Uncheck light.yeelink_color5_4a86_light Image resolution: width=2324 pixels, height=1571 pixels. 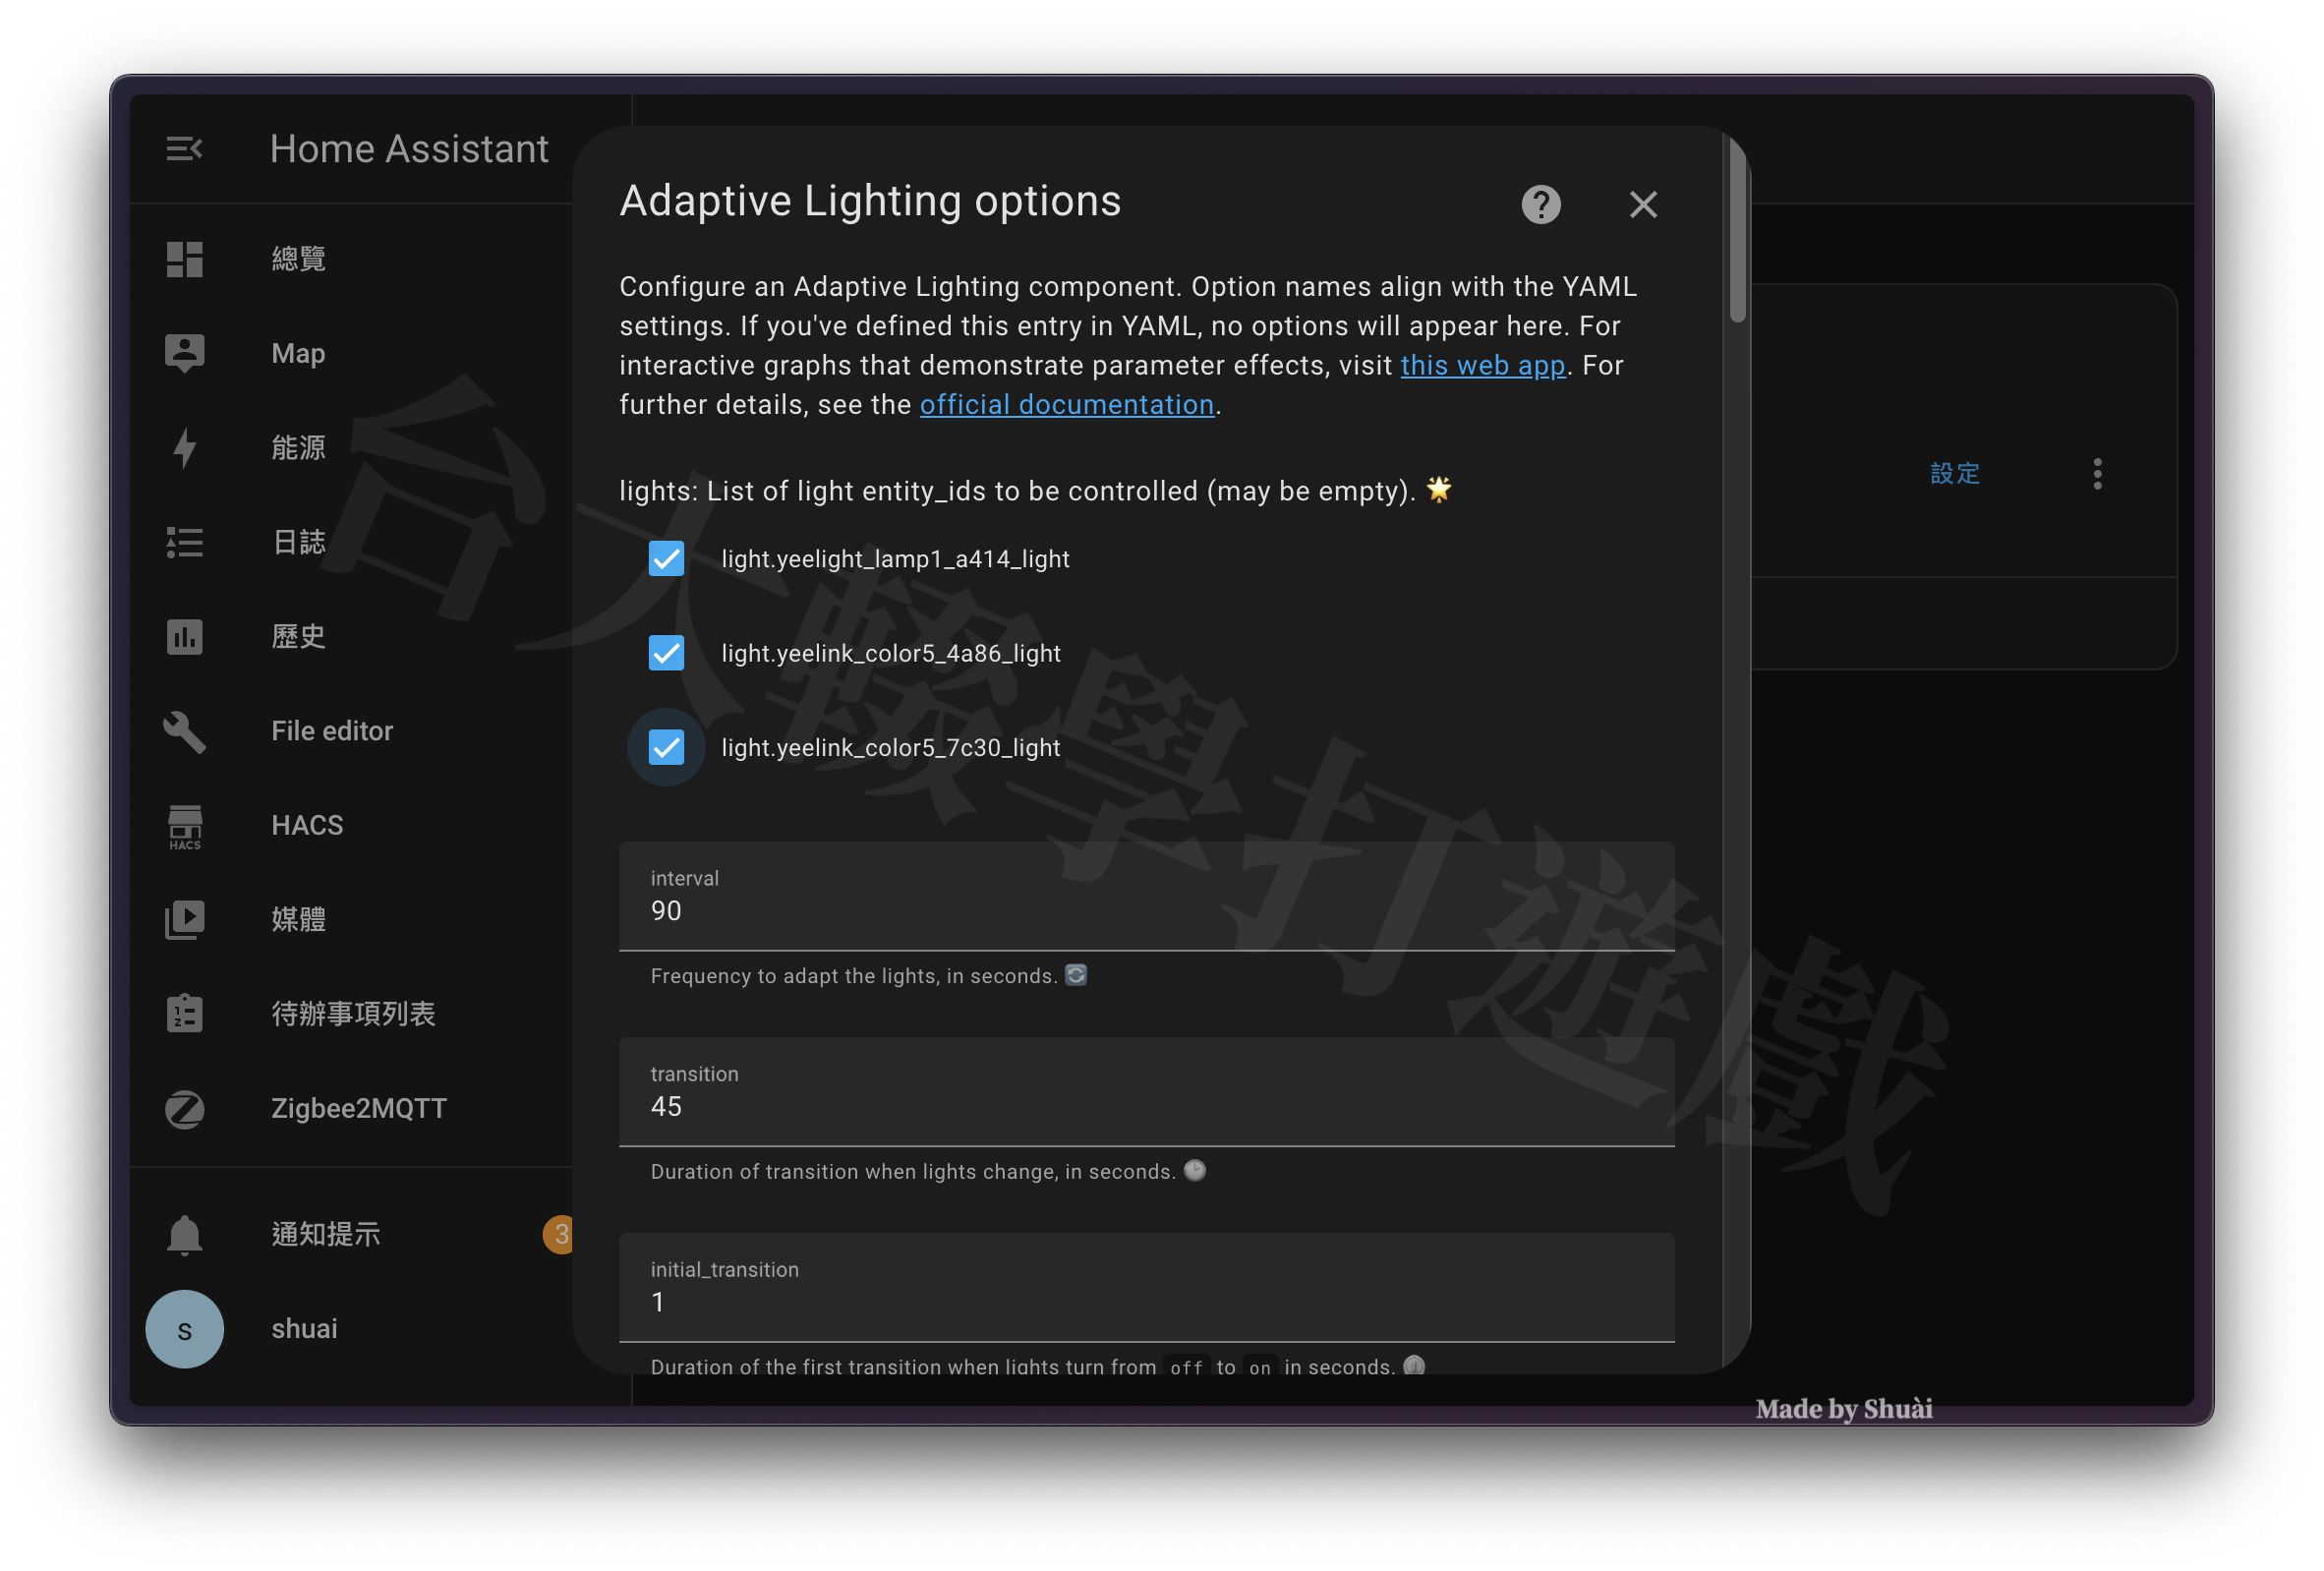(x=666, y=652)
